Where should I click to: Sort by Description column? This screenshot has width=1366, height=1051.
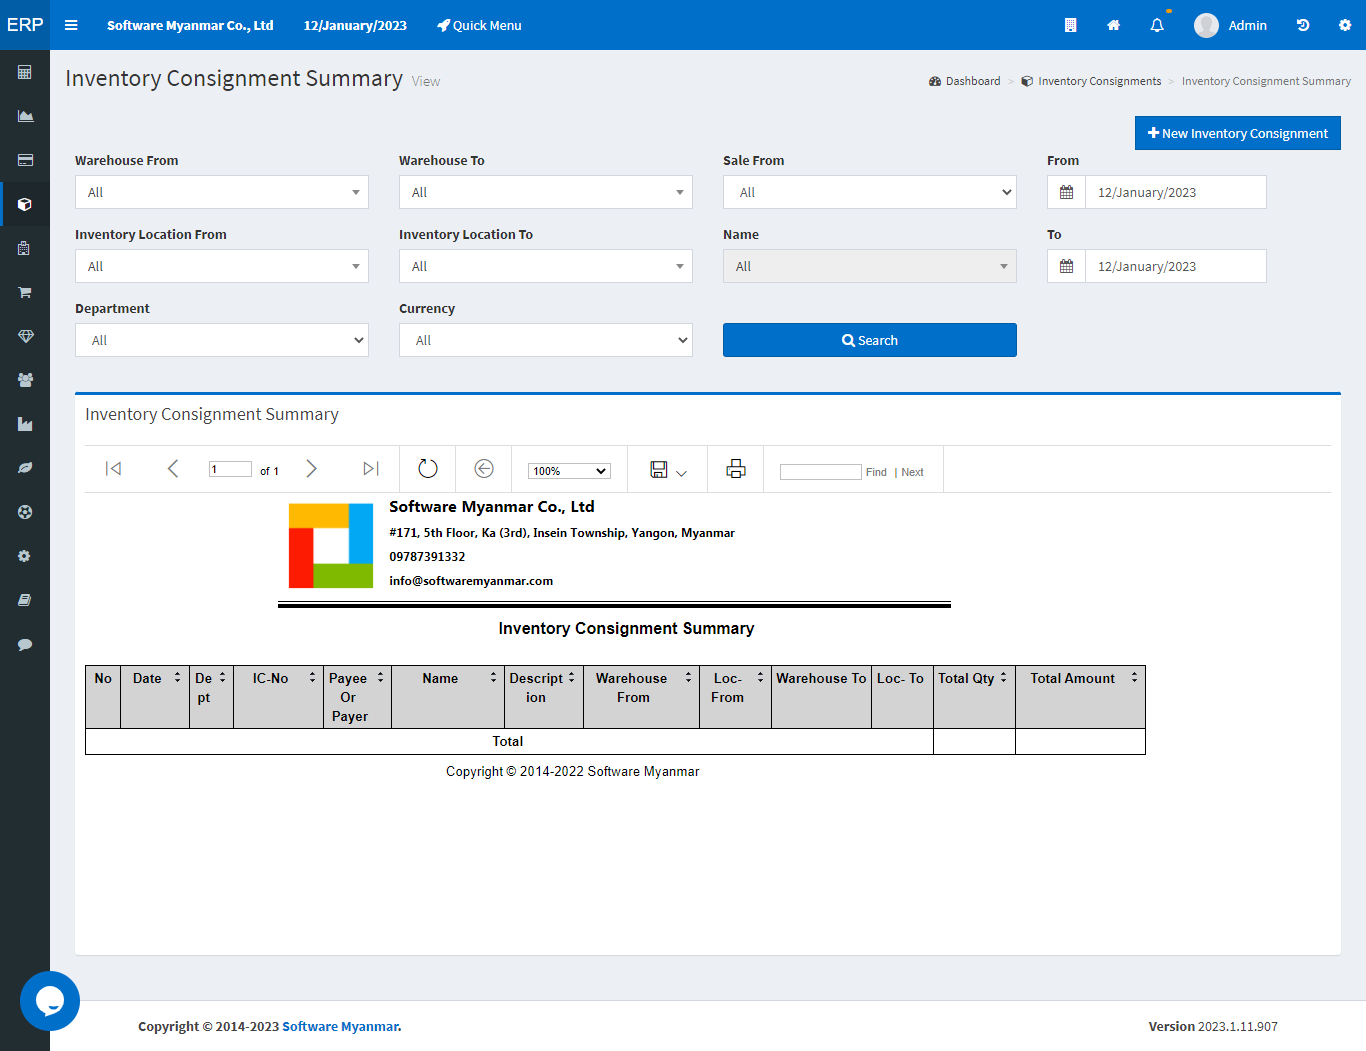coord(572,678)
